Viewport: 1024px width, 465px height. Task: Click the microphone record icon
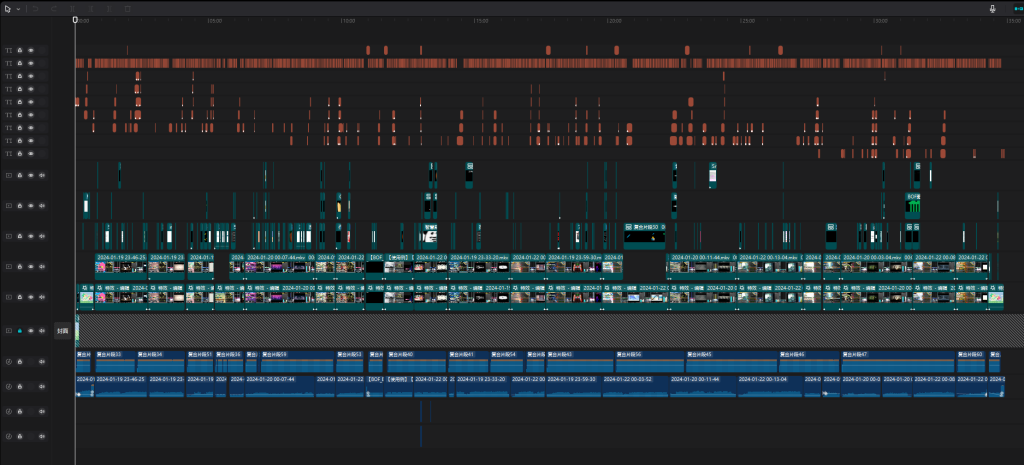tap(993, 9)
